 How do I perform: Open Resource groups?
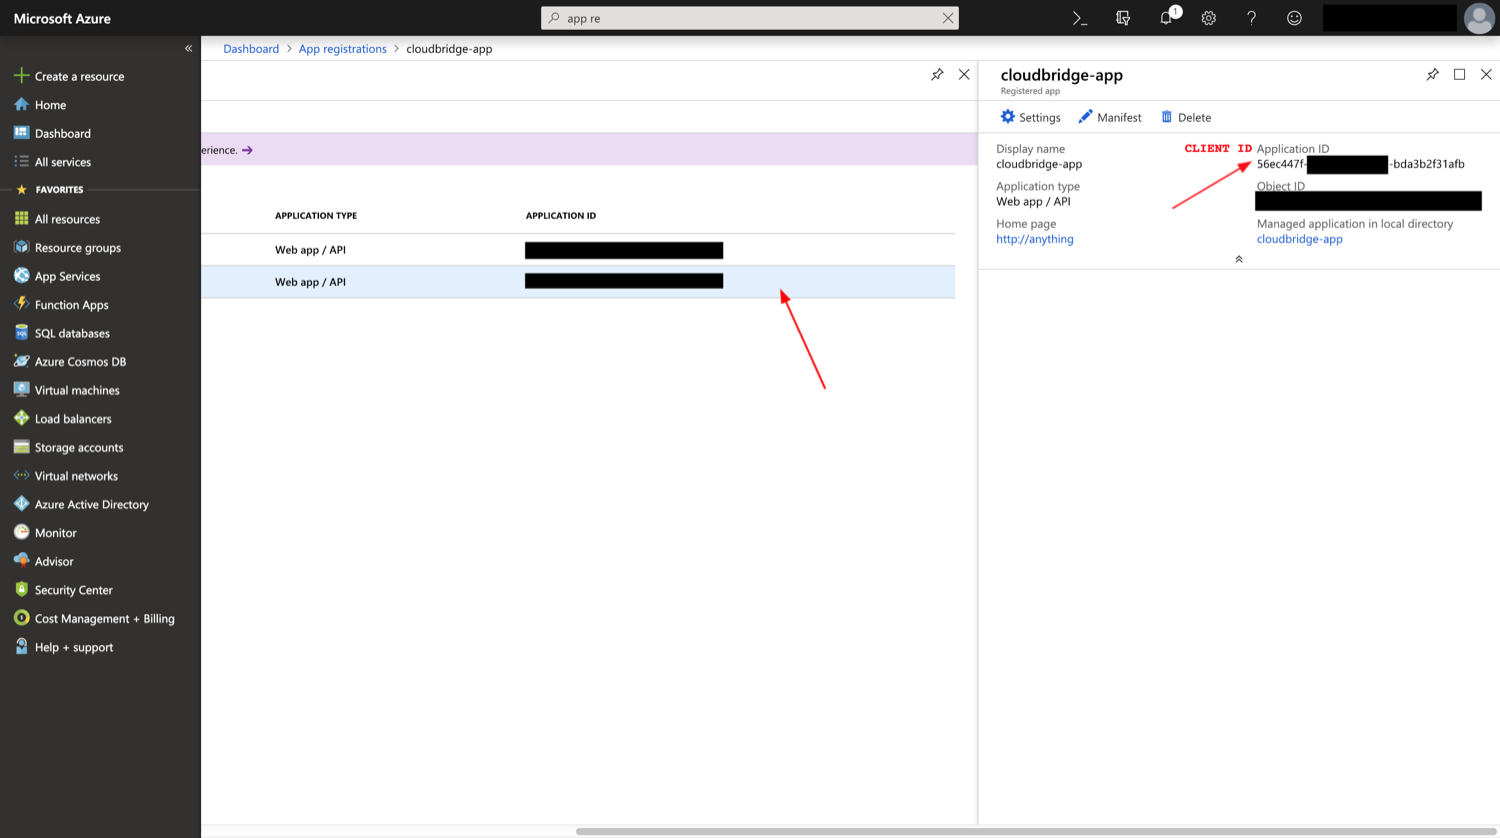(x=67, y=248)
